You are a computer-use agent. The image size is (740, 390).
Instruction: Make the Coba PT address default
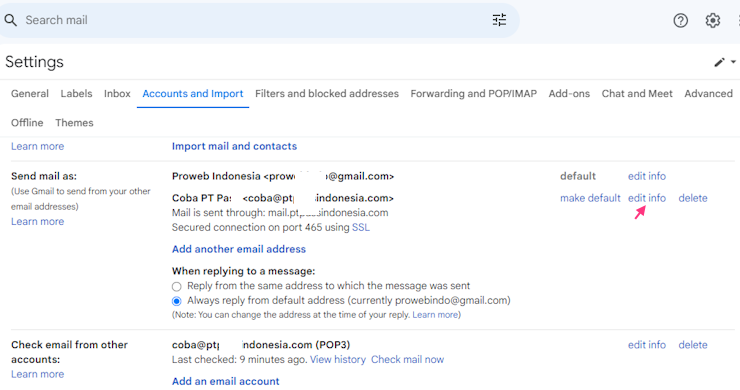590,198
